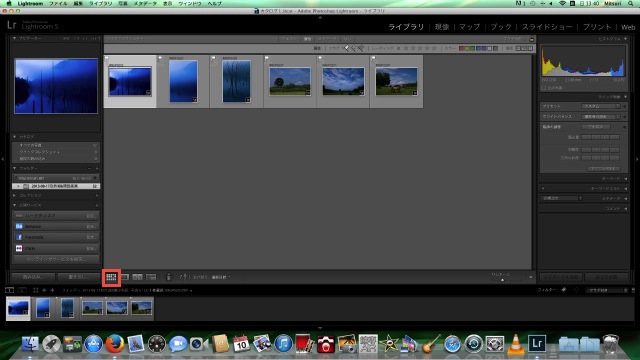This screenshot has height=360, width=640.
Task: Select the horse photo thumbnail in grid
Action: [396, 82]
